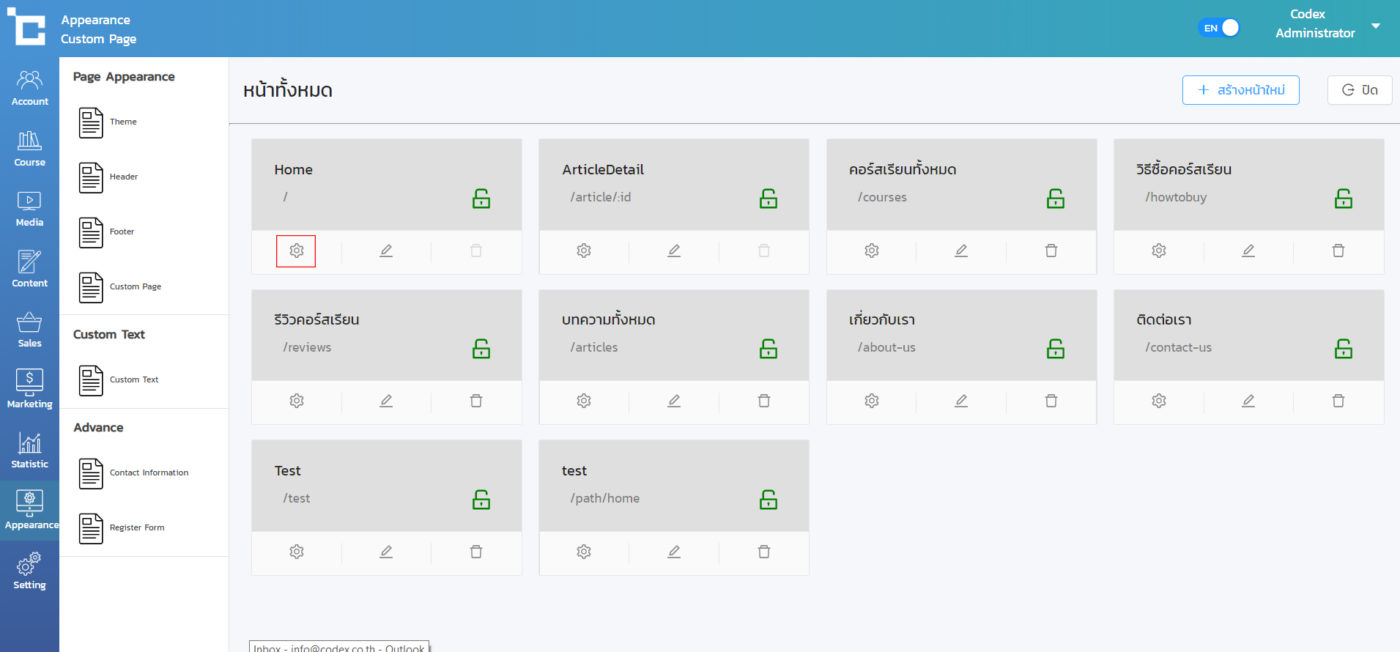Delete the /path/home test page
1400x652 pixels.
point(764,552)
